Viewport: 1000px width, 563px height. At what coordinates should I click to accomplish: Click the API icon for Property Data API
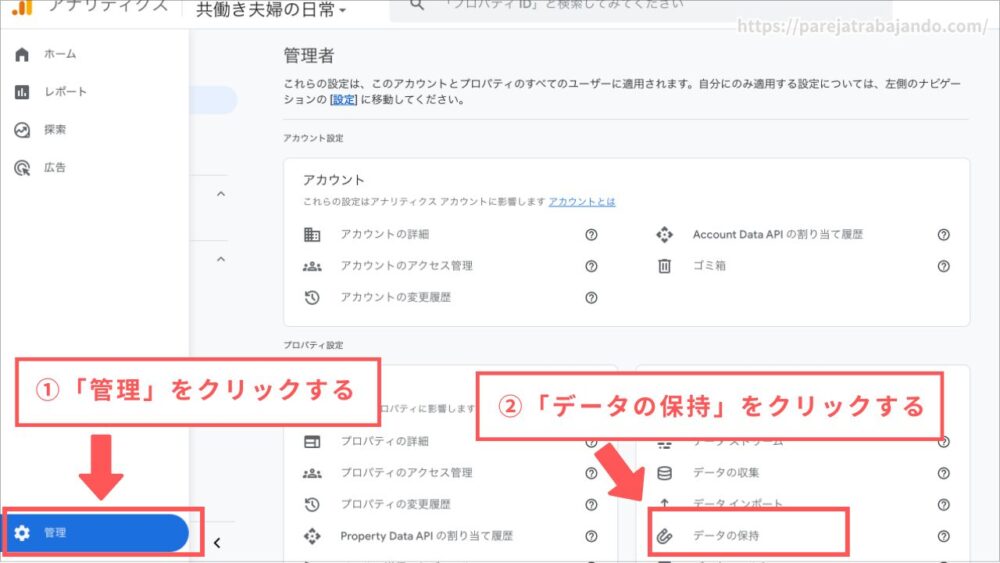coord(312,536)
